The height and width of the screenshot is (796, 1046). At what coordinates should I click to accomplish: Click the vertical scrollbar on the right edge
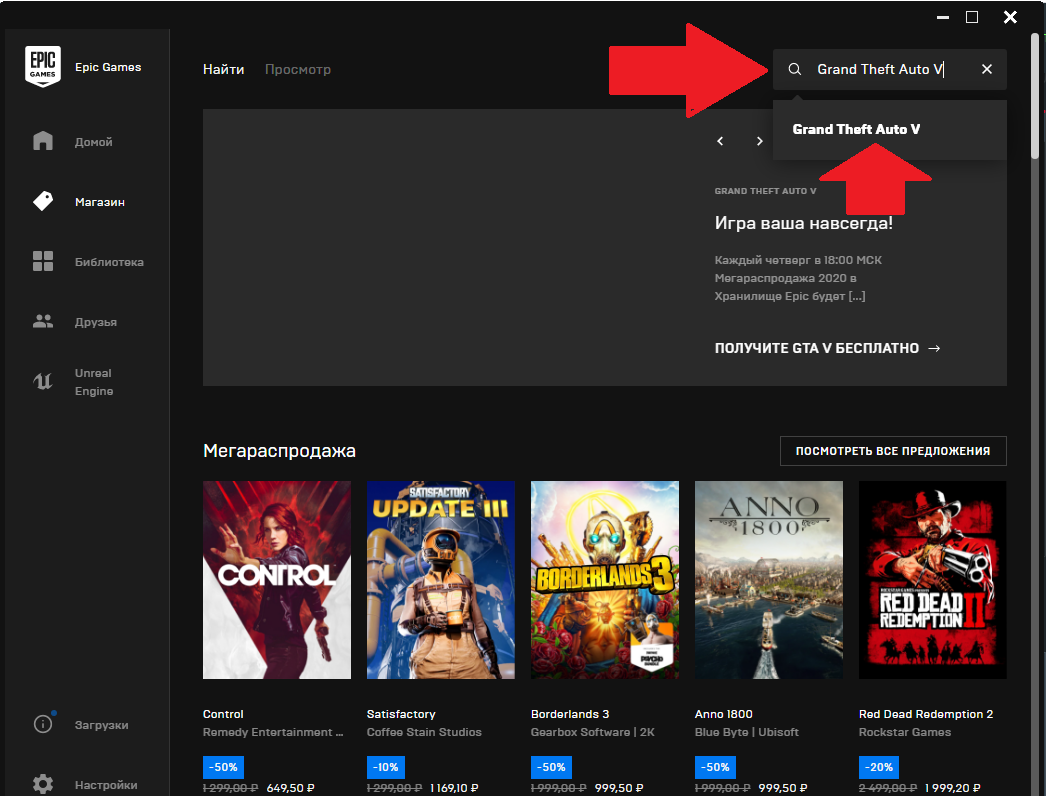click(1035, 95)
